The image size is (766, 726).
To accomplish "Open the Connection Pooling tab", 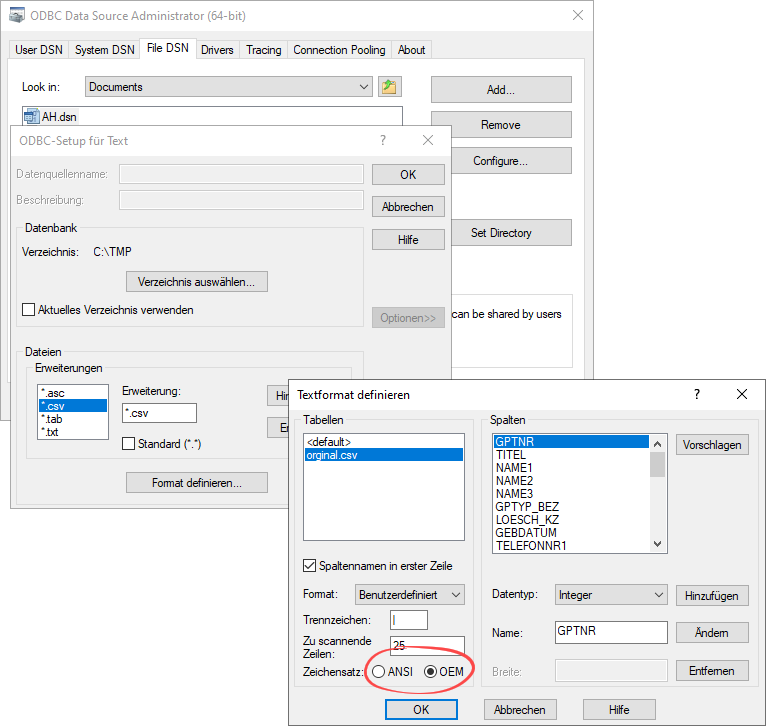I will pos(339,49).
